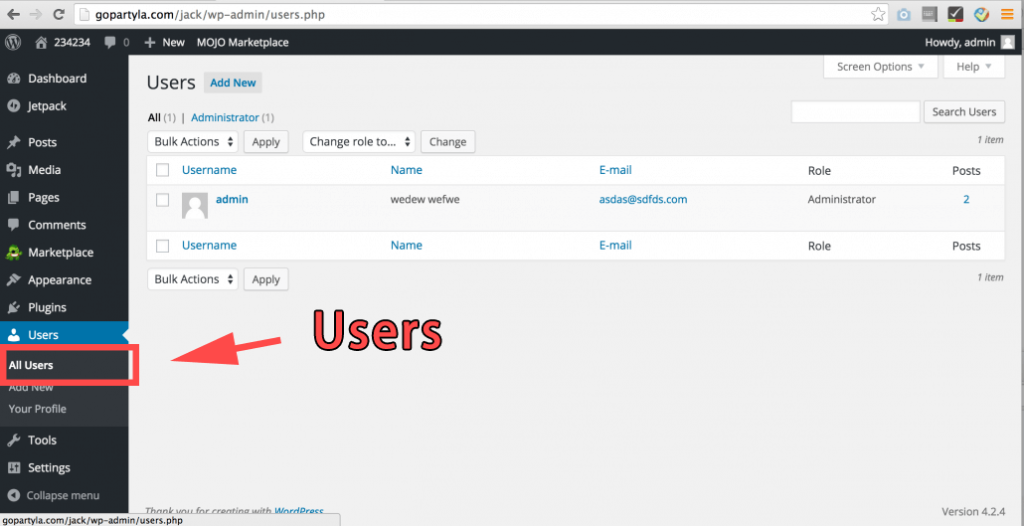Viewport: 1024px width, 526px height.
Task: Click the admin avatar in top bar
Action: coord(1008,42)
